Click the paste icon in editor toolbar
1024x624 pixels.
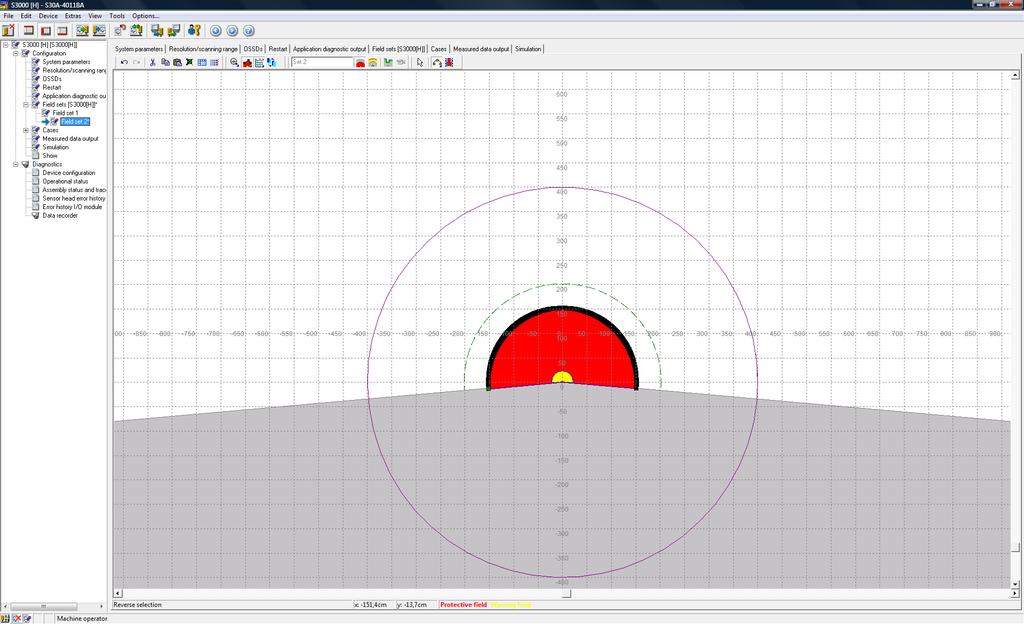177,63
